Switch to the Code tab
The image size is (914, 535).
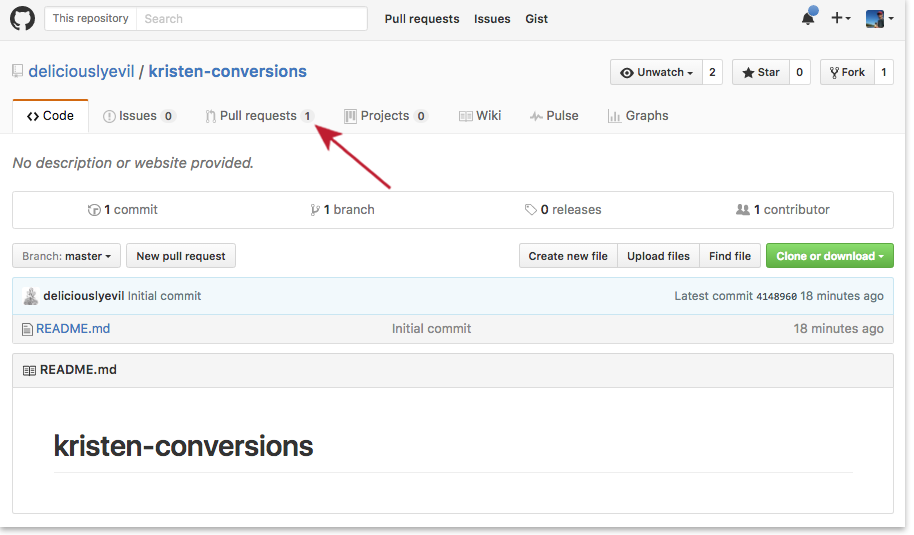(x=50, y=116)
